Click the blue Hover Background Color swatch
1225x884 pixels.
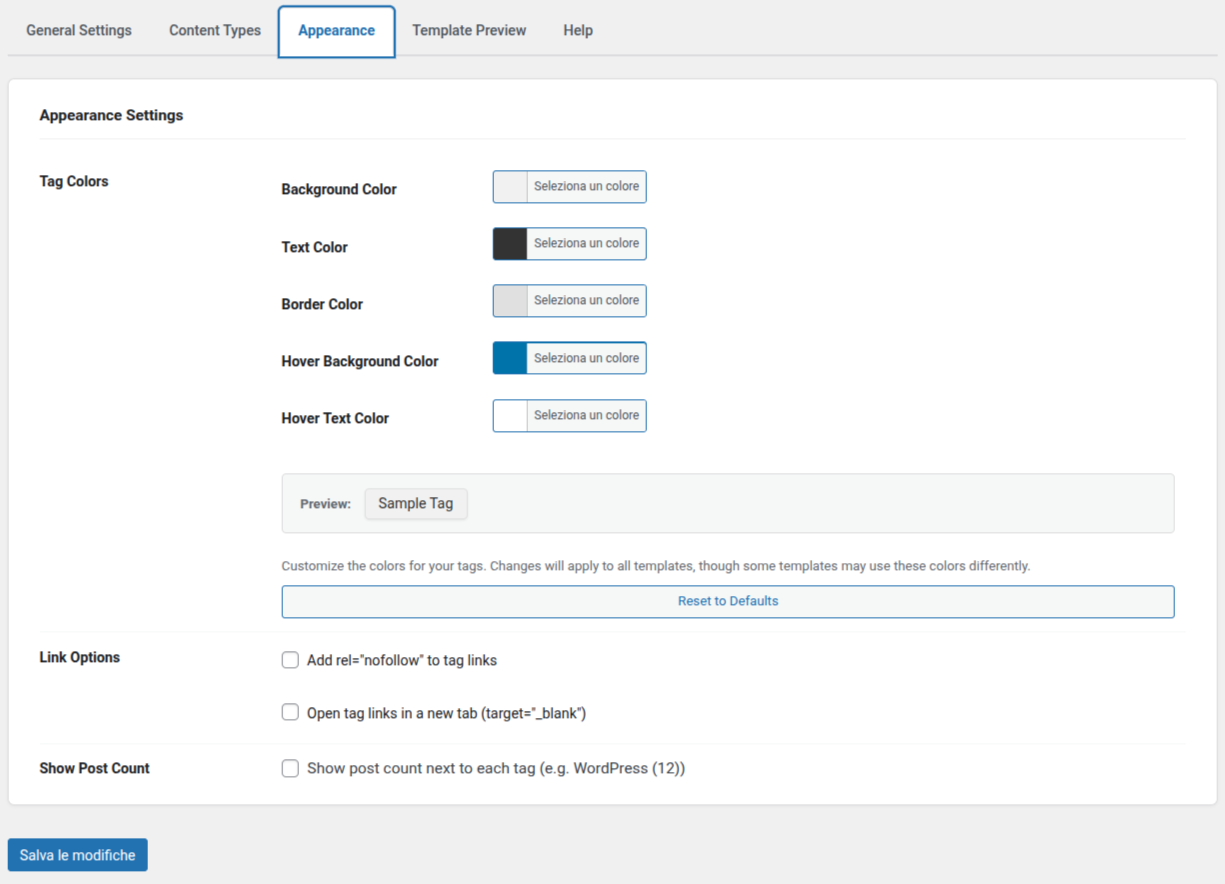(x=510, y=358)
